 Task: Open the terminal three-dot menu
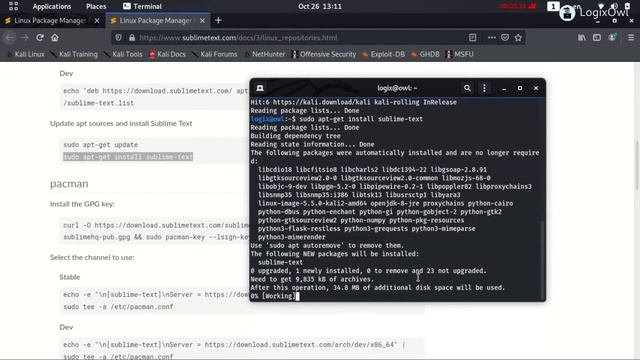tap(484, 88)
